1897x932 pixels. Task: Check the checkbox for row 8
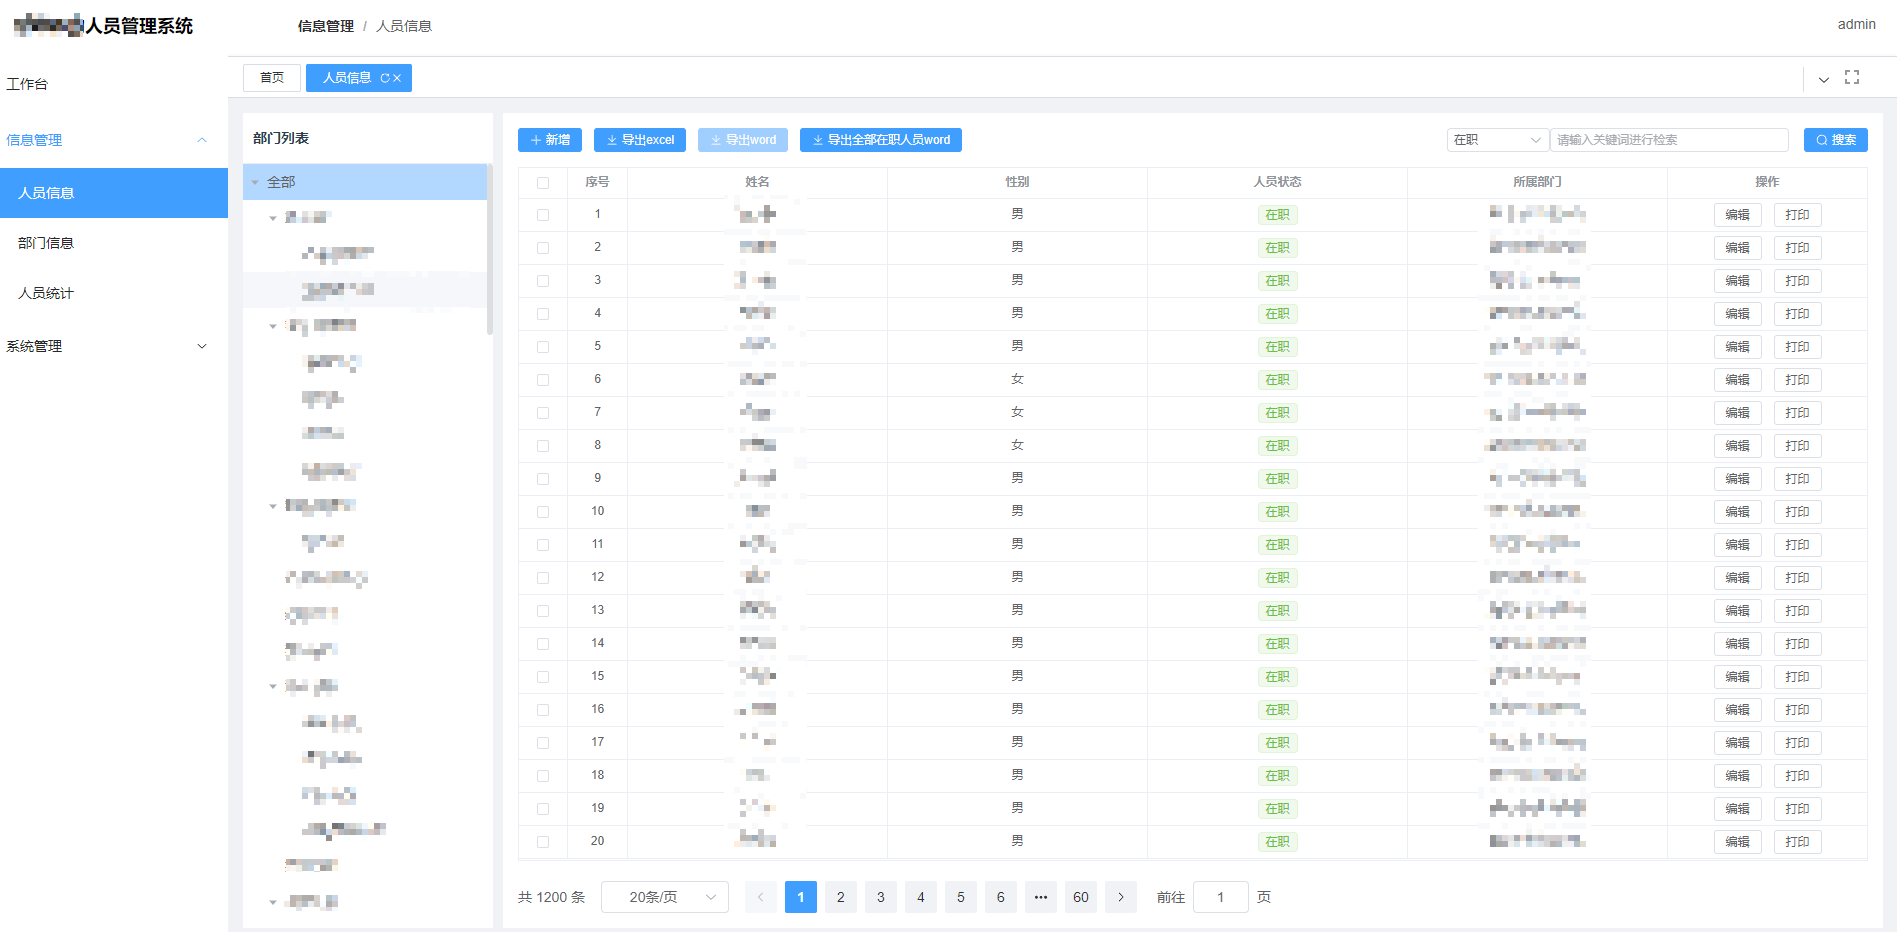[543, 446]
